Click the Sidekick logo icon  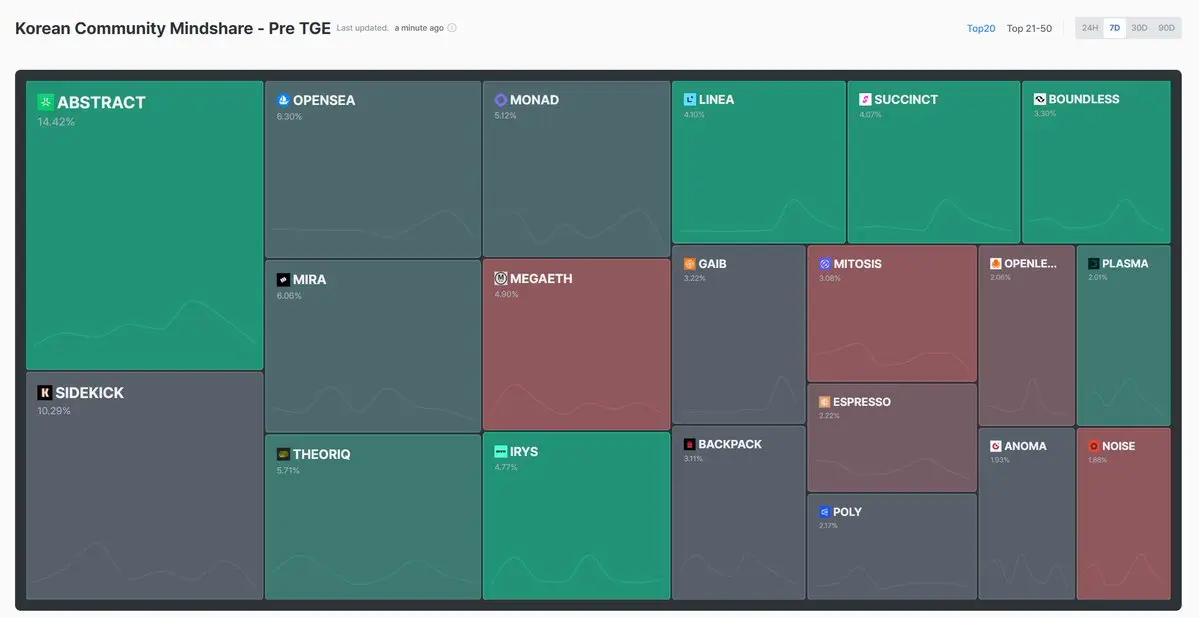point(44,392)
